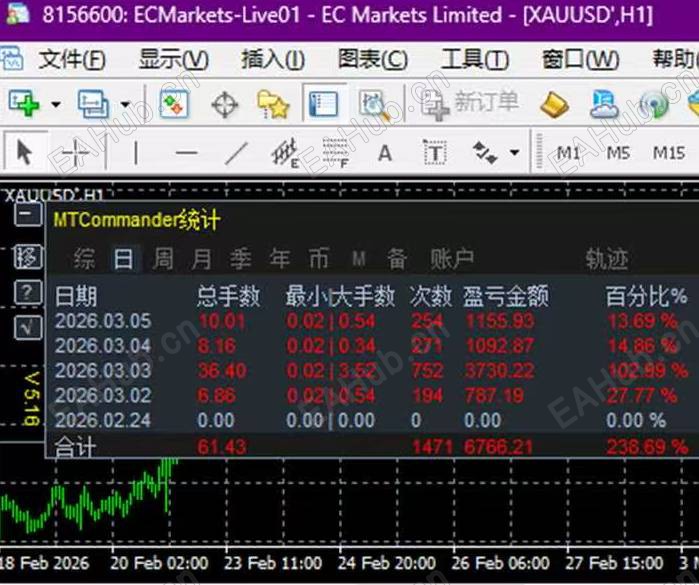Viewport: 699px width, 585px height.
Task: Select the 周 weekly tab
Action: pyautogui.click(x=163, y=259)
